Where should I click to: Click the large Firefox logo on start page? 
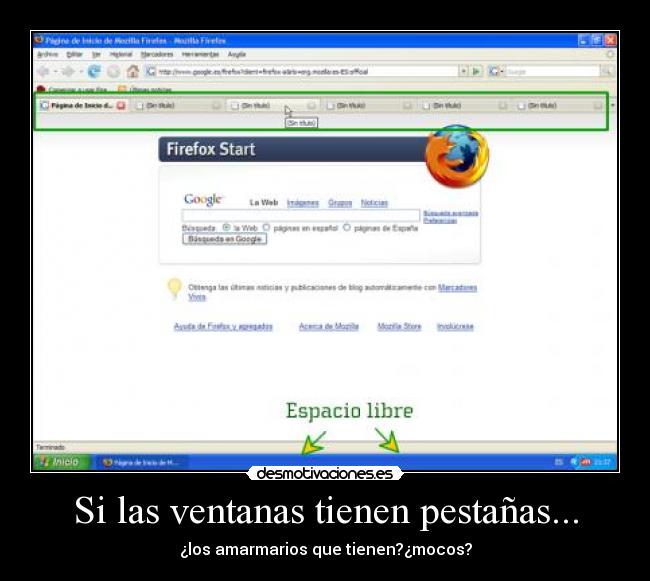tap(457, 157)
